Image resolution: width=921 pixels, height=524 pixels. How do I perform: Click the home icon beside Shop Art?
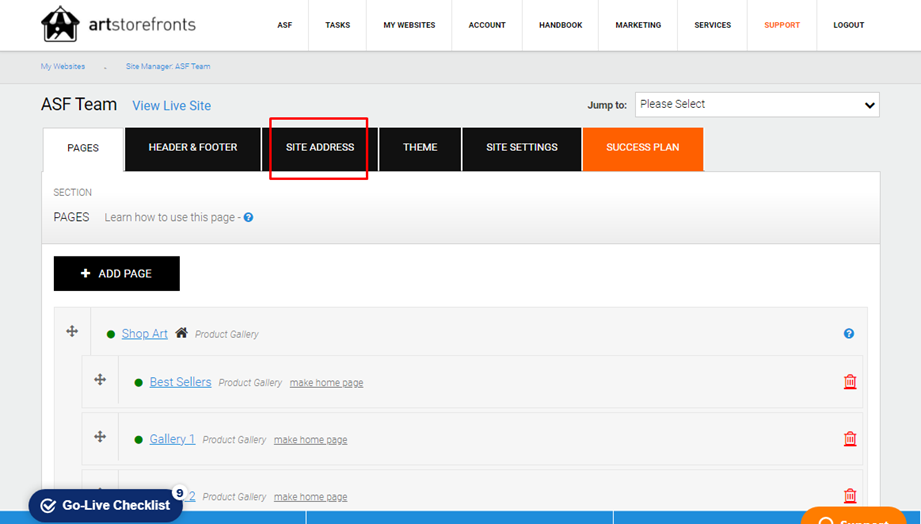181,332
